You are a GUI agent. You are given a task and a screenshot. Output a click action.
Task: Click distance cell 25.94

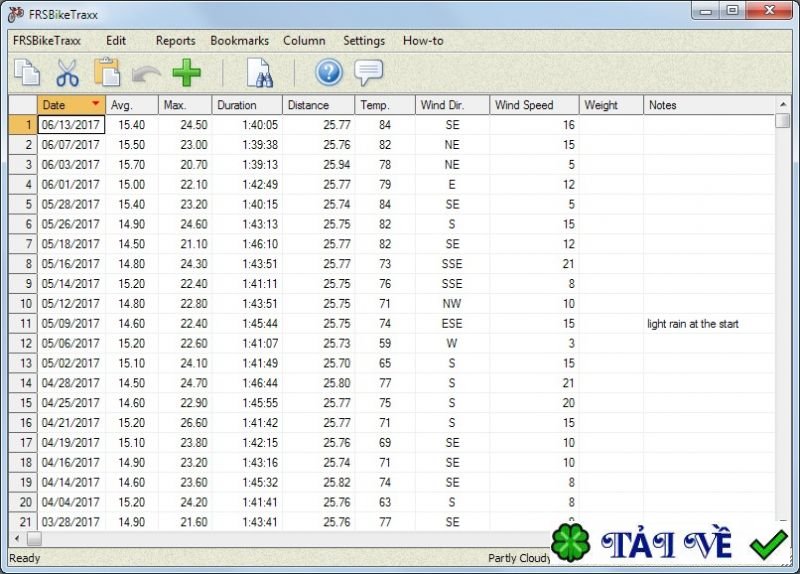click(318, 164)
